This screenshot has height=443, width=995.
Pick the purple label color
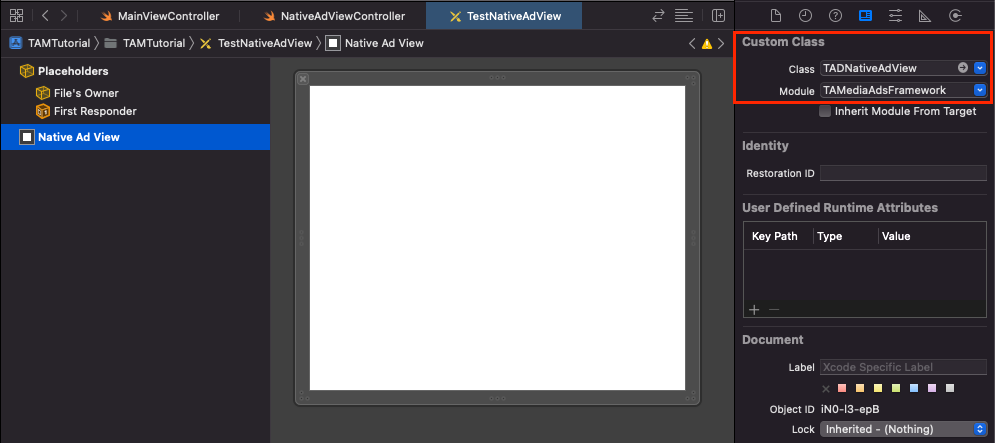tap(932, 388)
